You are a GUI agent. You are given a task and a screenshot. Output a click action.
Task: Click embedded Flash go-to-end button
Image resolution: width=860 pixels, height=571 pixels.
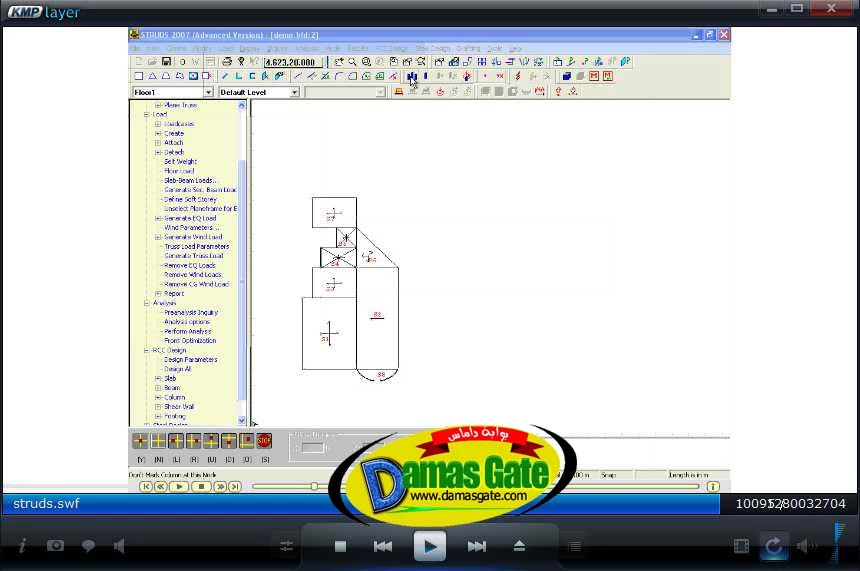(234, 487)
